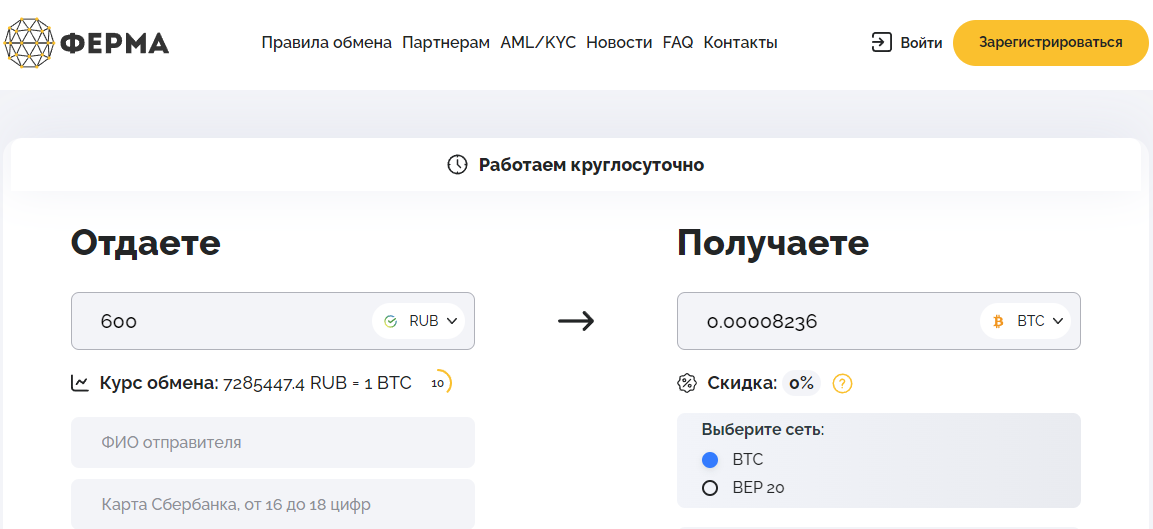
Task: Select the BTC network radio button
Action: point(710,461)
